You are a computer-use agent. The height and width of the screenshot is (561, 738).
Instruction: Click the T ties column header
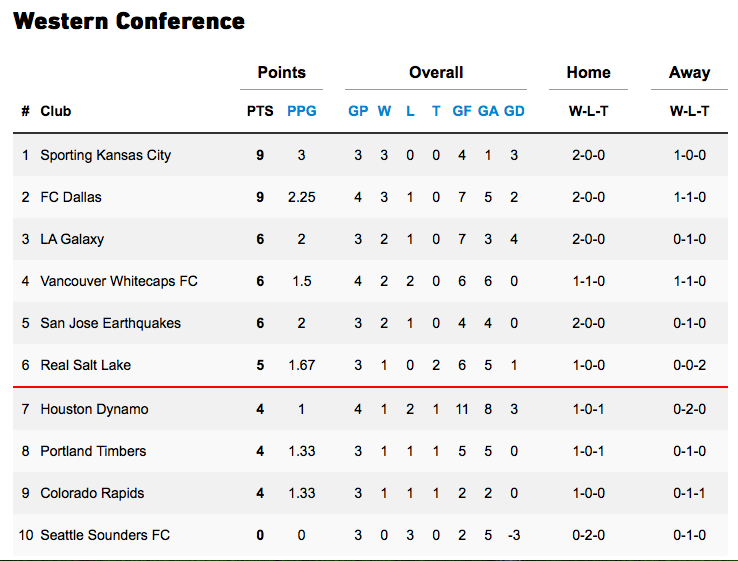436,111
